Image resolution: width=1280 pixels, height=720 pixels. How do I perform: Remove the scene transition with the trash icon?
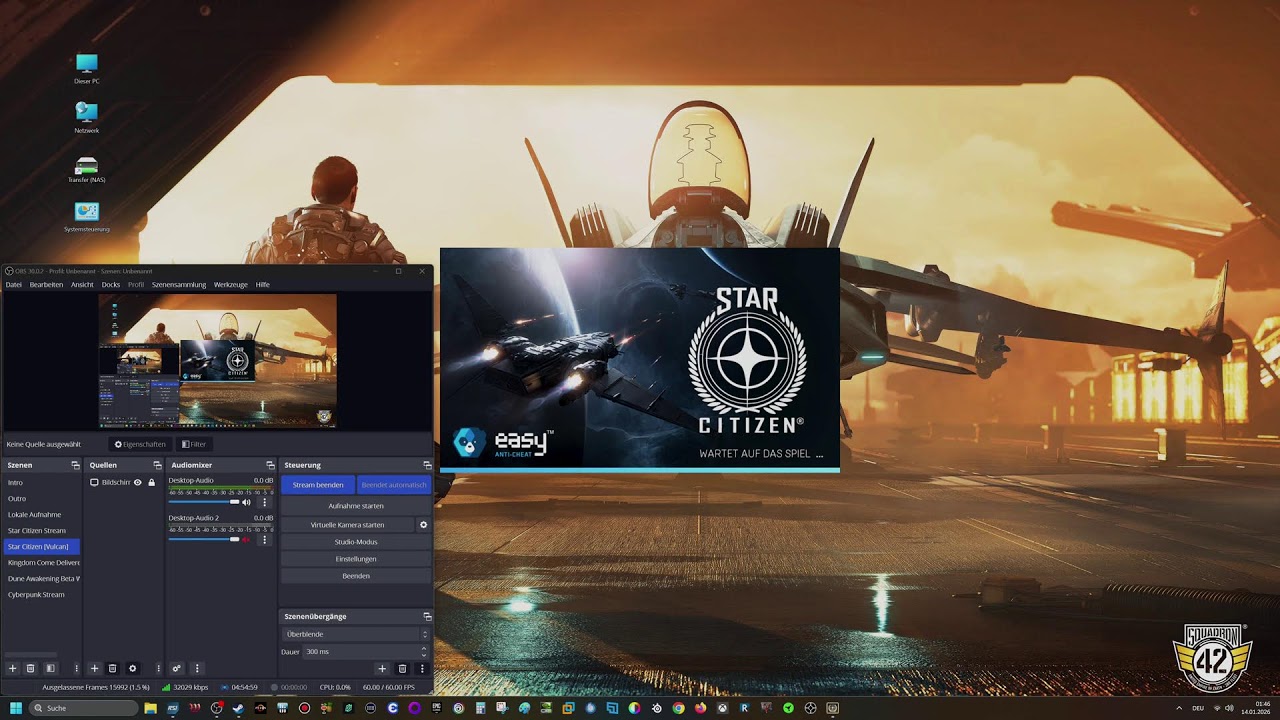402,668
